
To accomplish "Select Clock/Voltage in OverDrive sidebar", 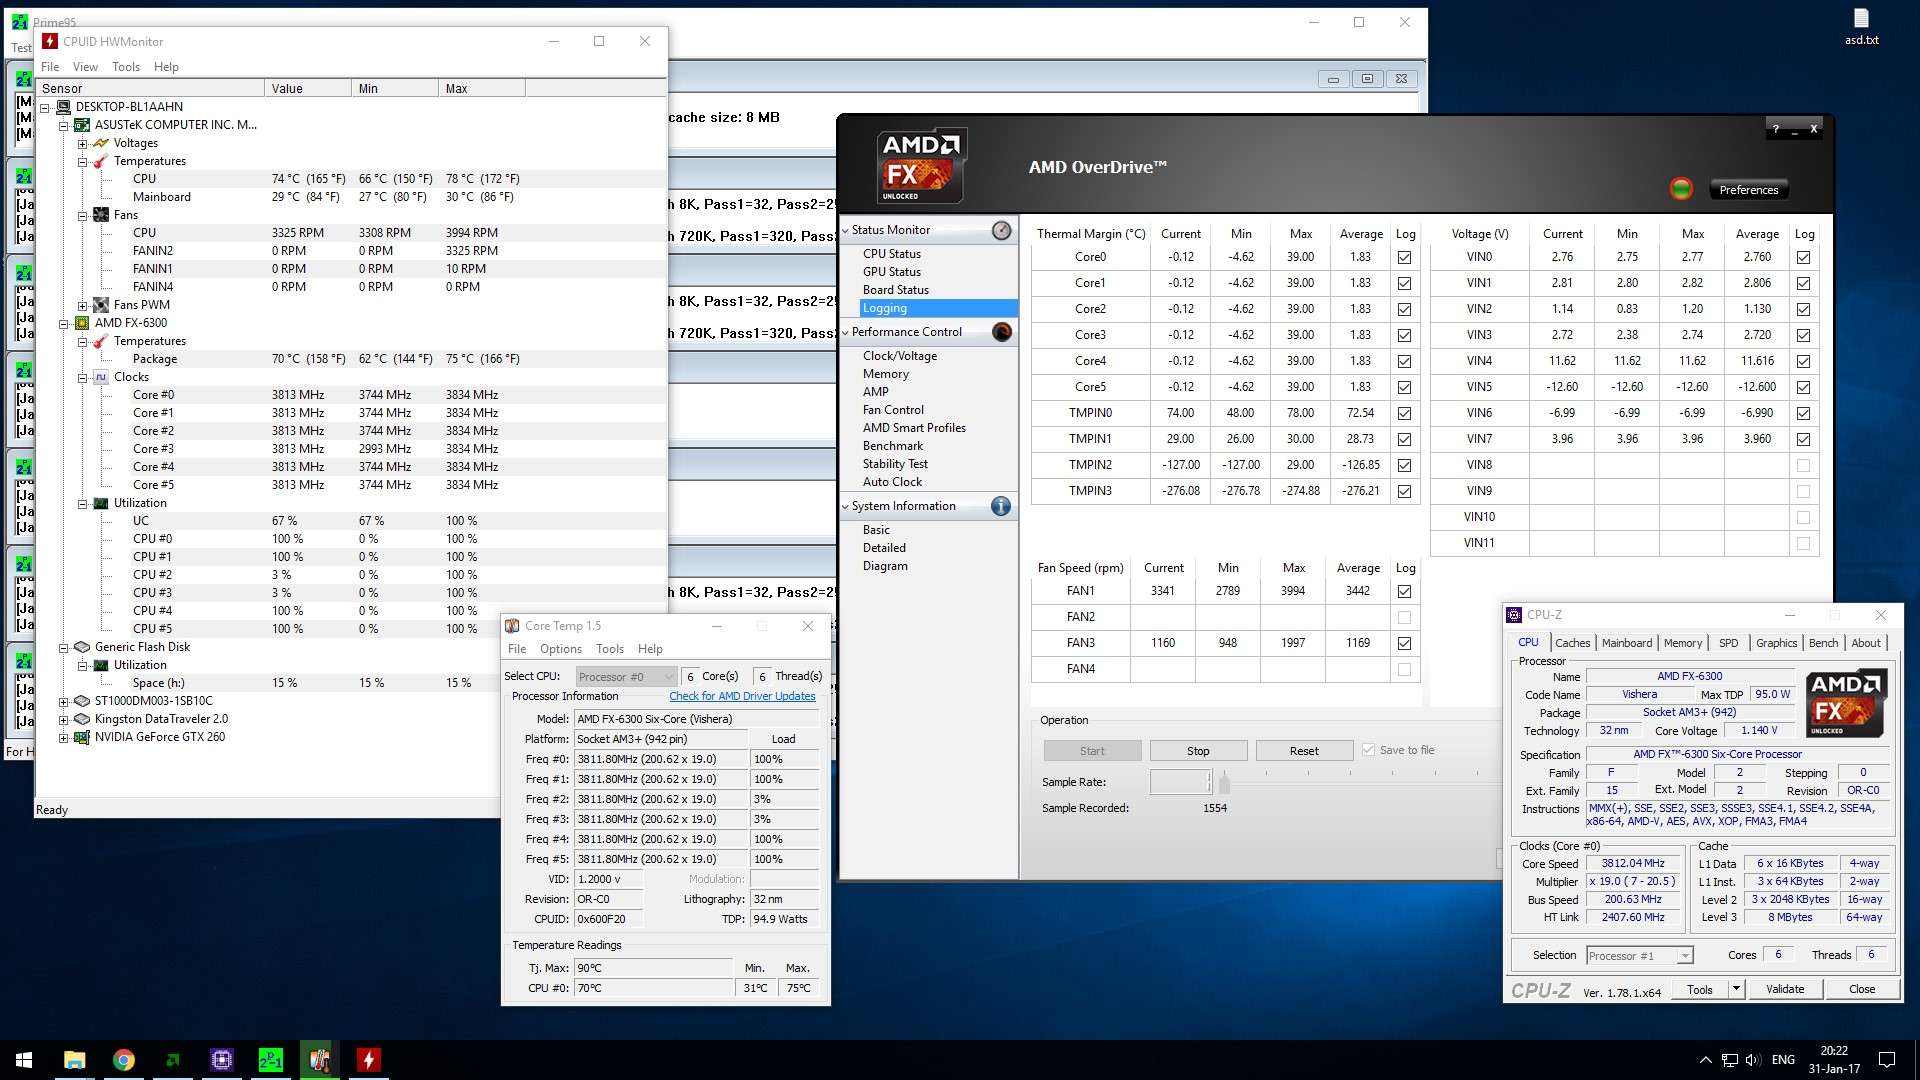I will pyautogui.click(x=900, y=356).
